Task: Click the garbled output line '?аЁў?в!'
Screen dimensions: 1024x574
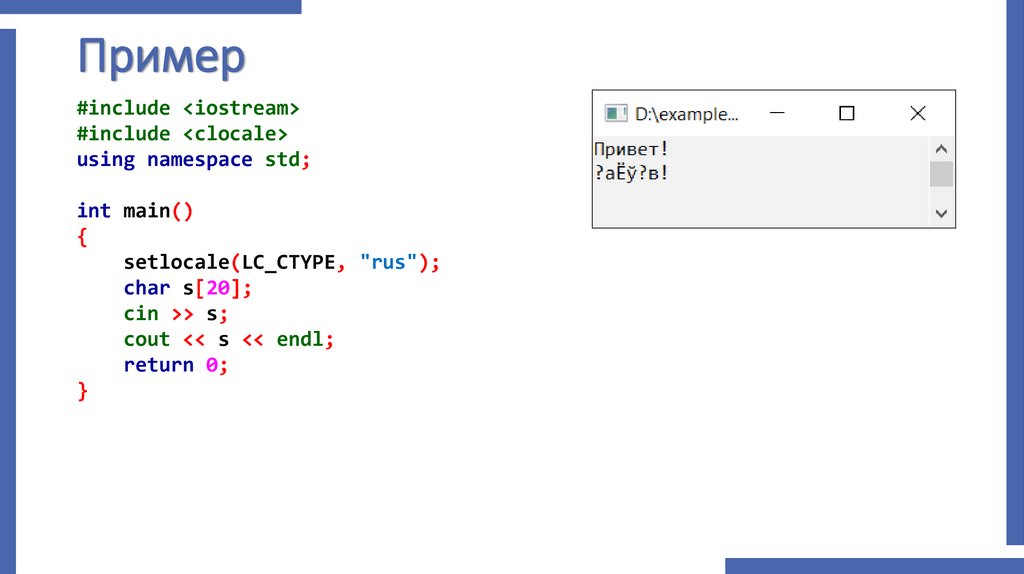Action: [x=631, y=173]
